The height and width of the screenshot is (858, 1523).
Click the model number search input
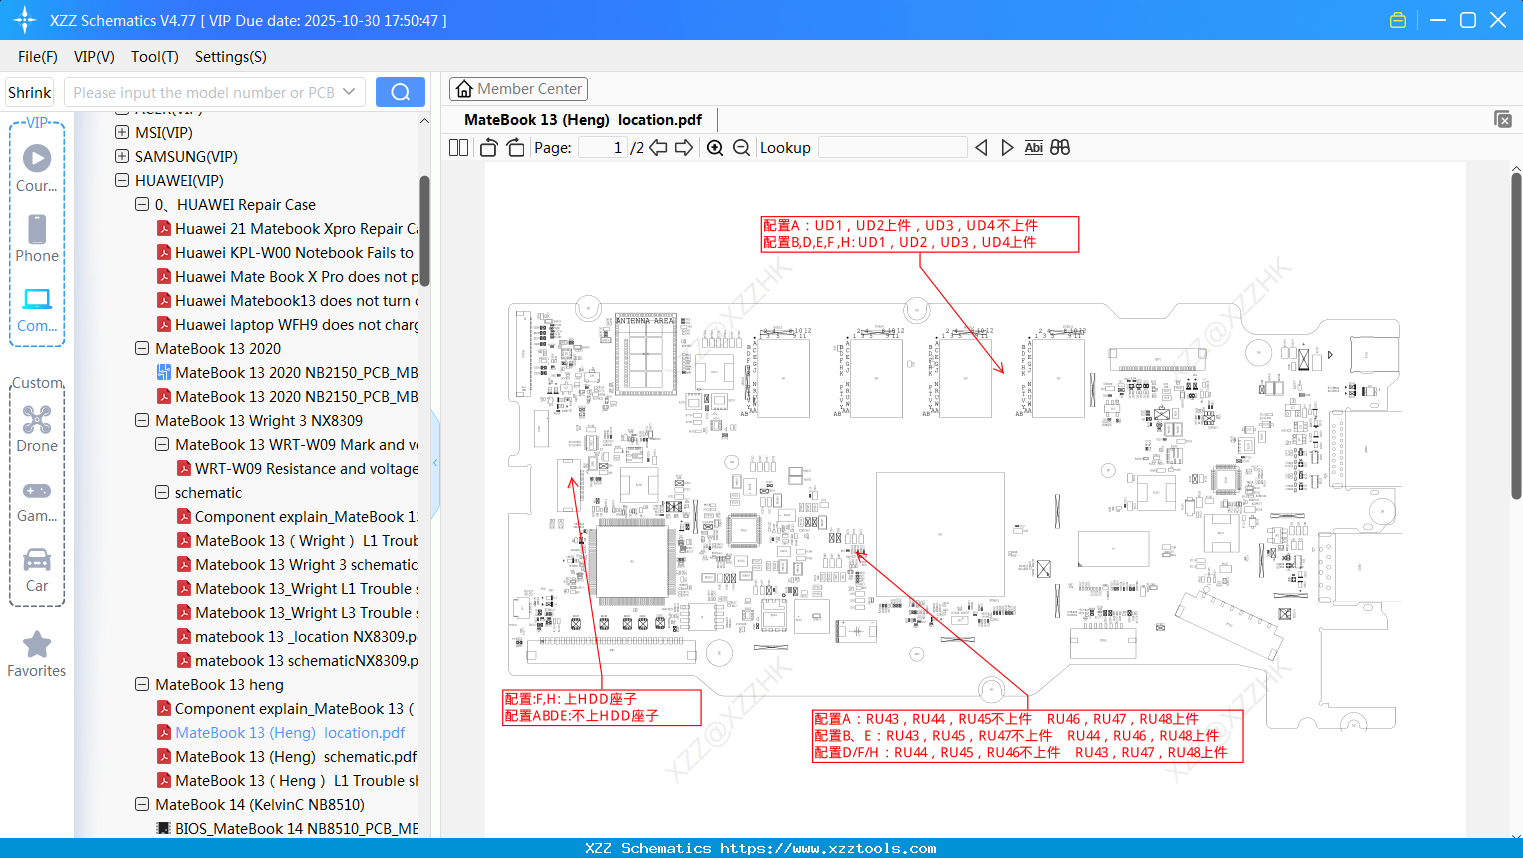pyautogui.click(x=204, y=92)
